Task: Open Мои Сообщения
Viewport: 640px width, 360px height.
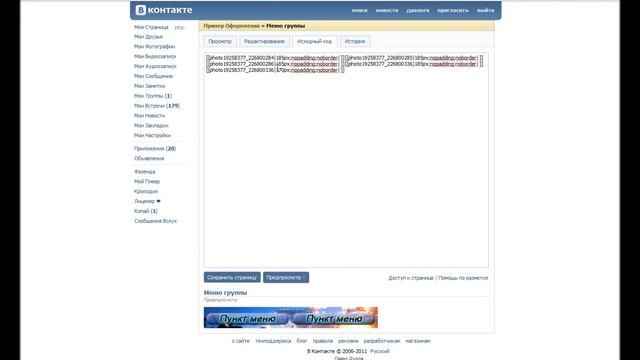Action: point(153,76)
